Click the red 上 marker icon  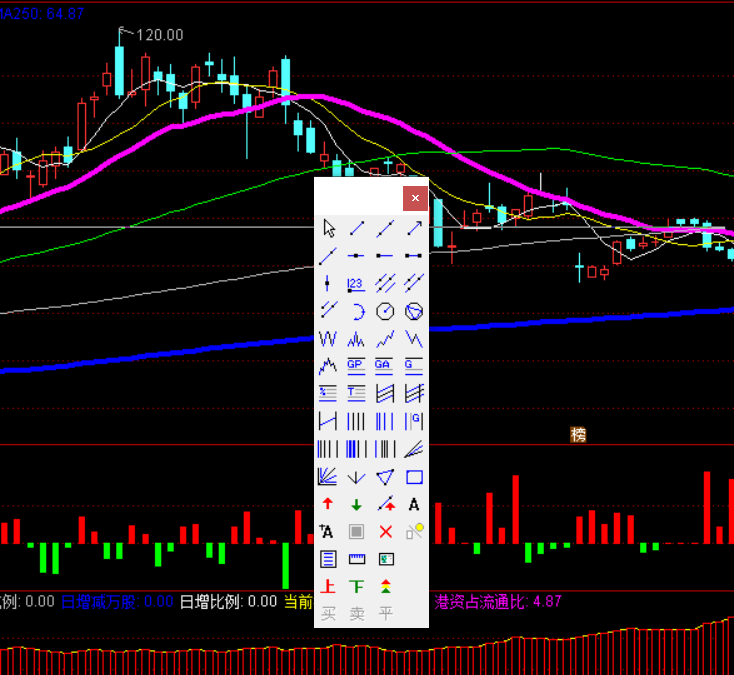[x=328, y=587]
